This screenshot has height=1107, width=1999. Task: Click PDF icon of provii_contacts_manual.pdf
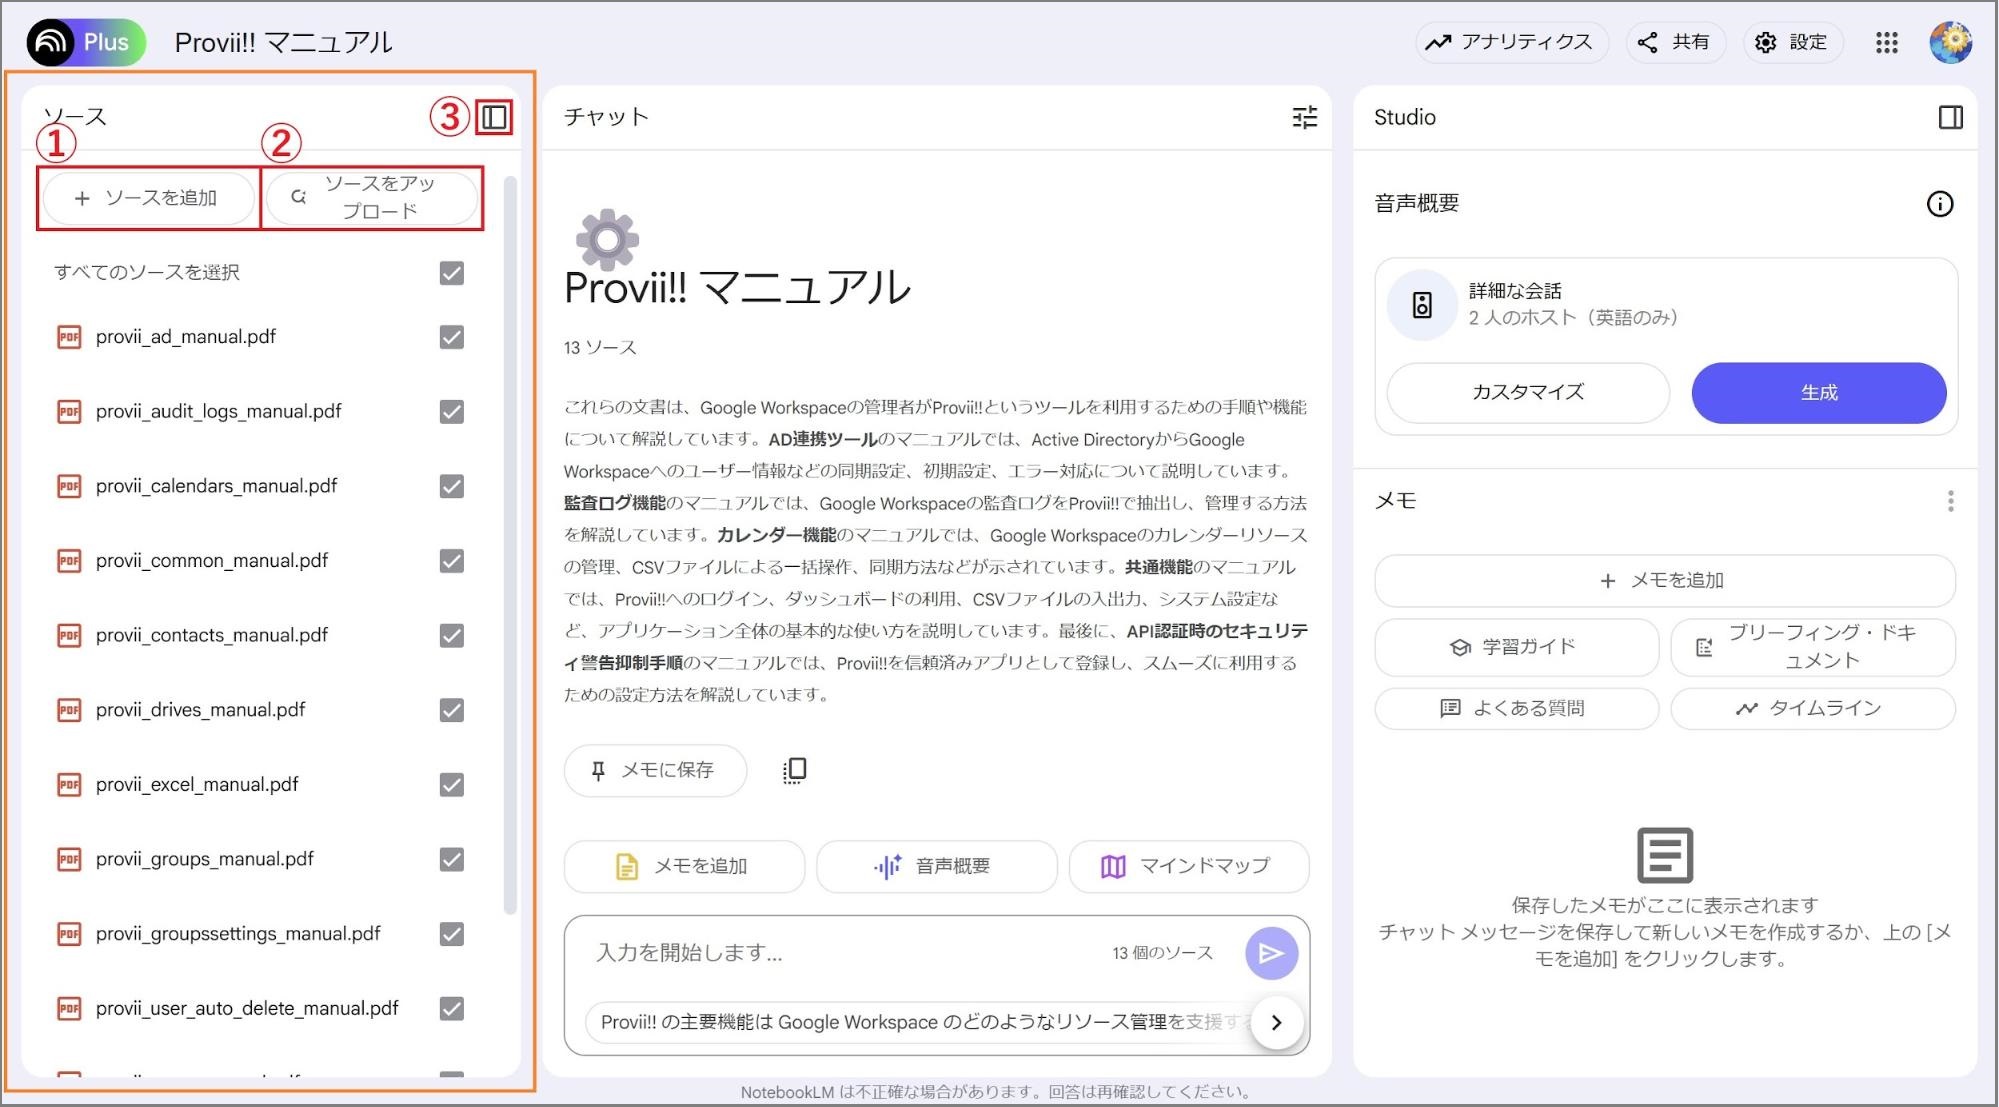[69, 636]
